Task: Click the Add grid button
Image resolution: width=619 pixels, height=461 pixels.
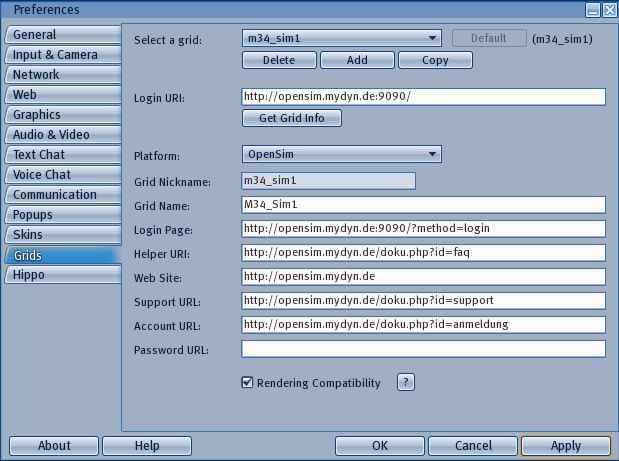Action: [x=357, y=60]
